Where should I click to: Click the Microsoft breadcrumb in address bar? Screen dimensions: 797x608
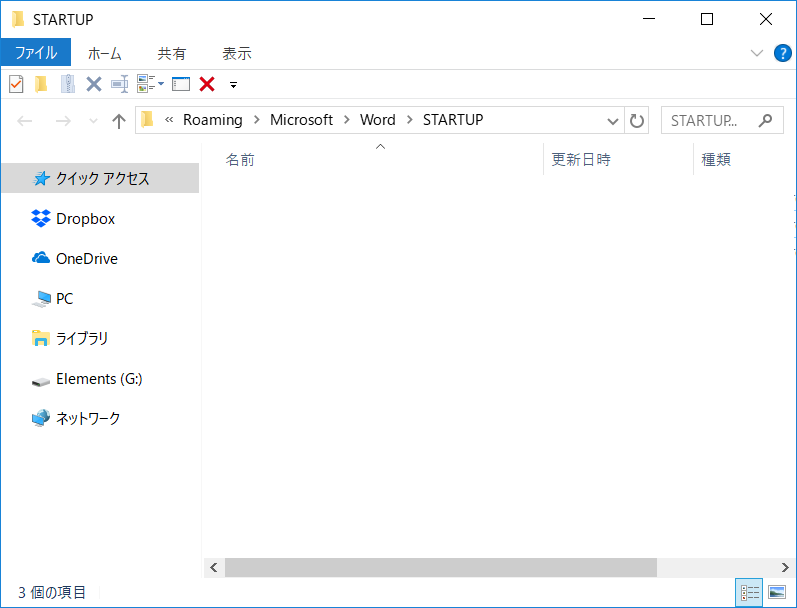click(301, 120)
